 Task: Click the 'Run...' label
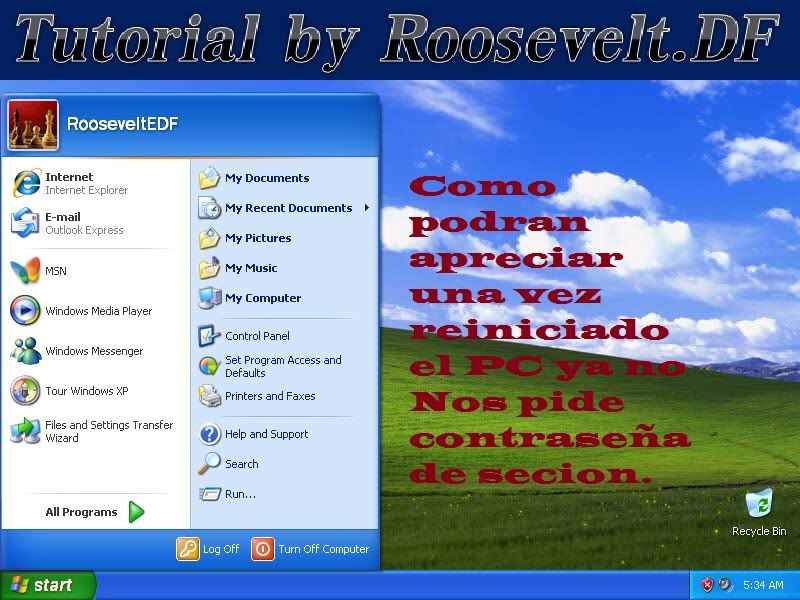(240, 494)
